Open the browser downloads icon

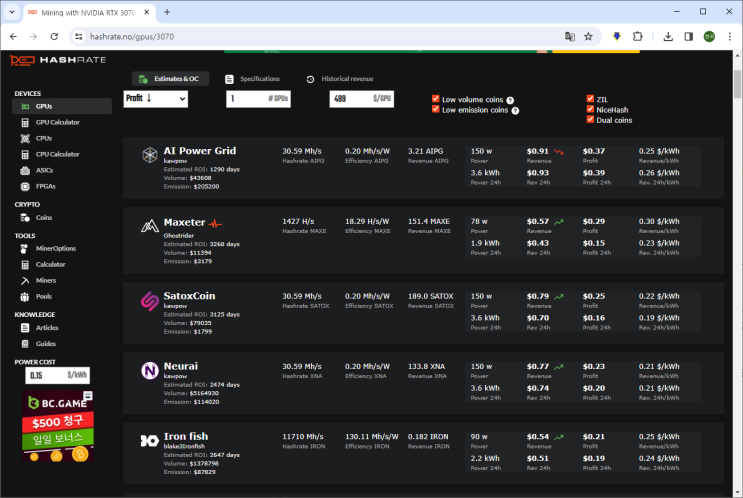coord(668,36)
